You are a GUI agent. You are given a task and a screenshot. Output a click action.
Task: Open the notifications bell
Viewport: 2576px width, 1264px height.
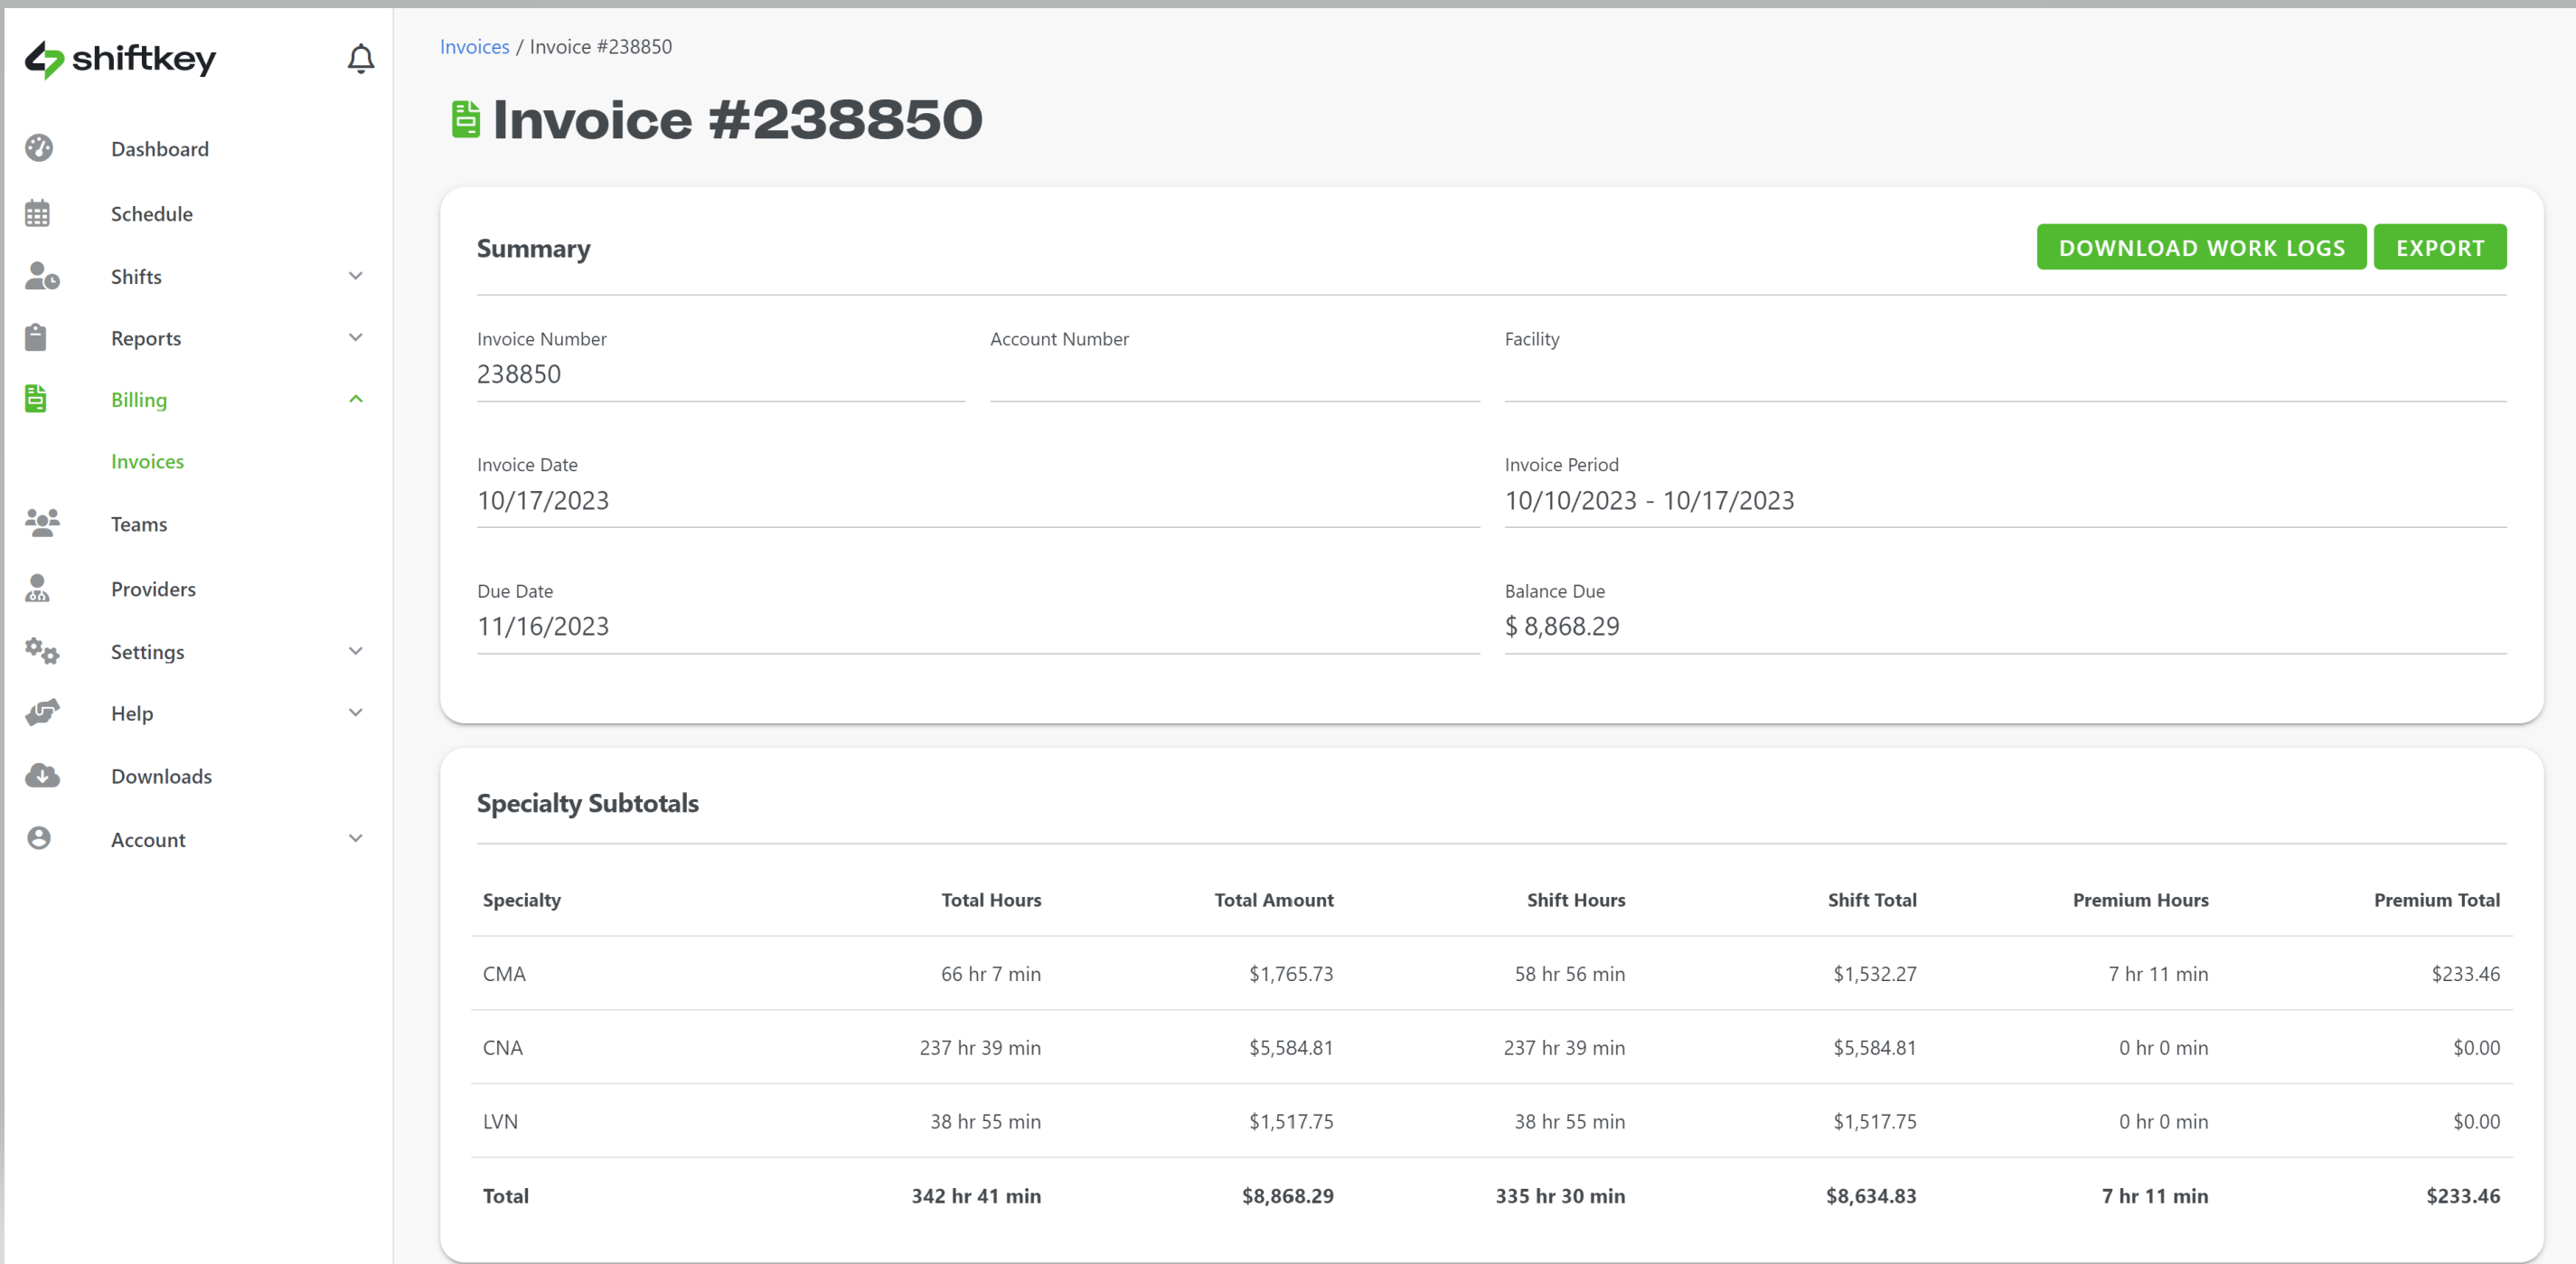point(360,58)
